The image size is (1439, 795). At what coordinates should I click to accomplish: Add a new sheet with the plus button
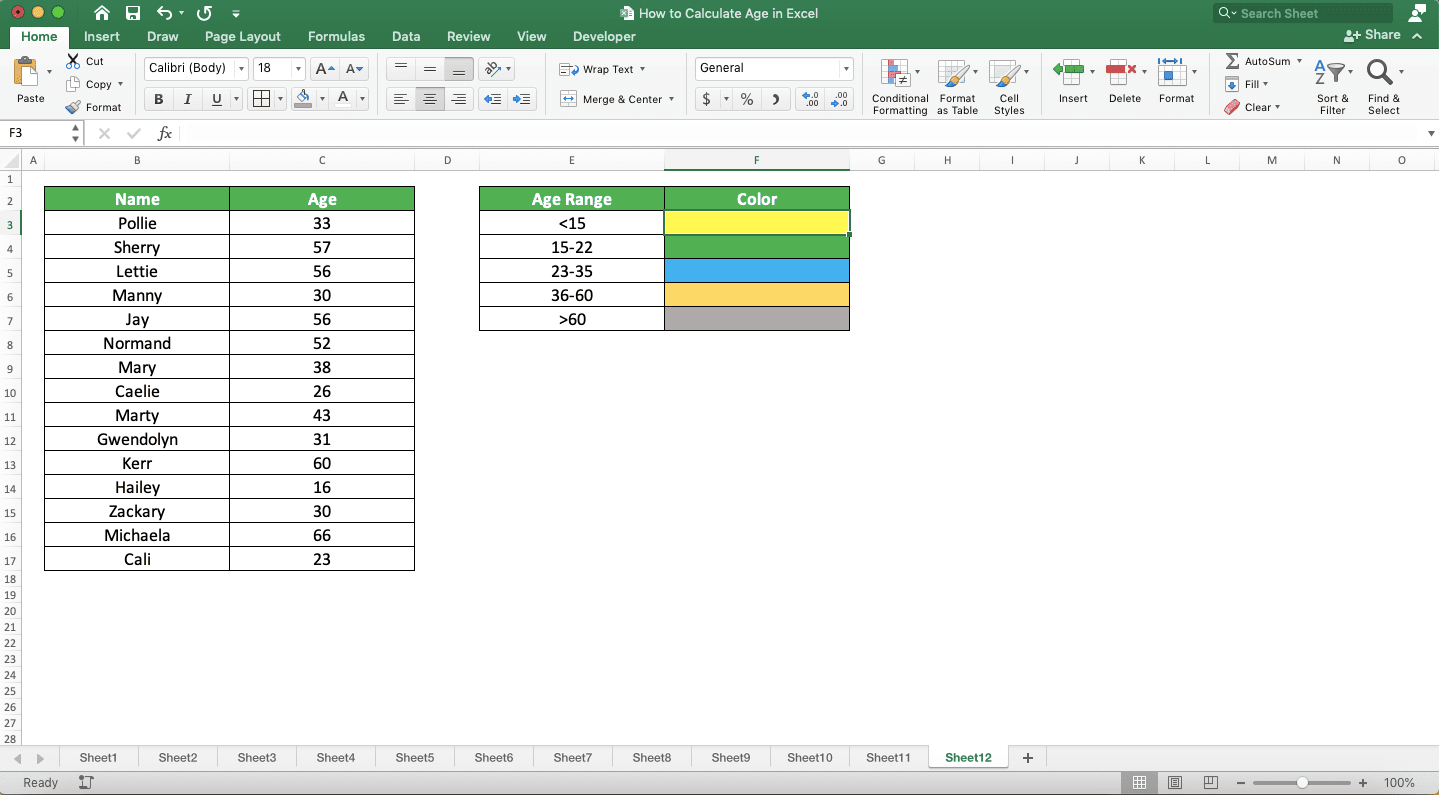[1027, 757]
